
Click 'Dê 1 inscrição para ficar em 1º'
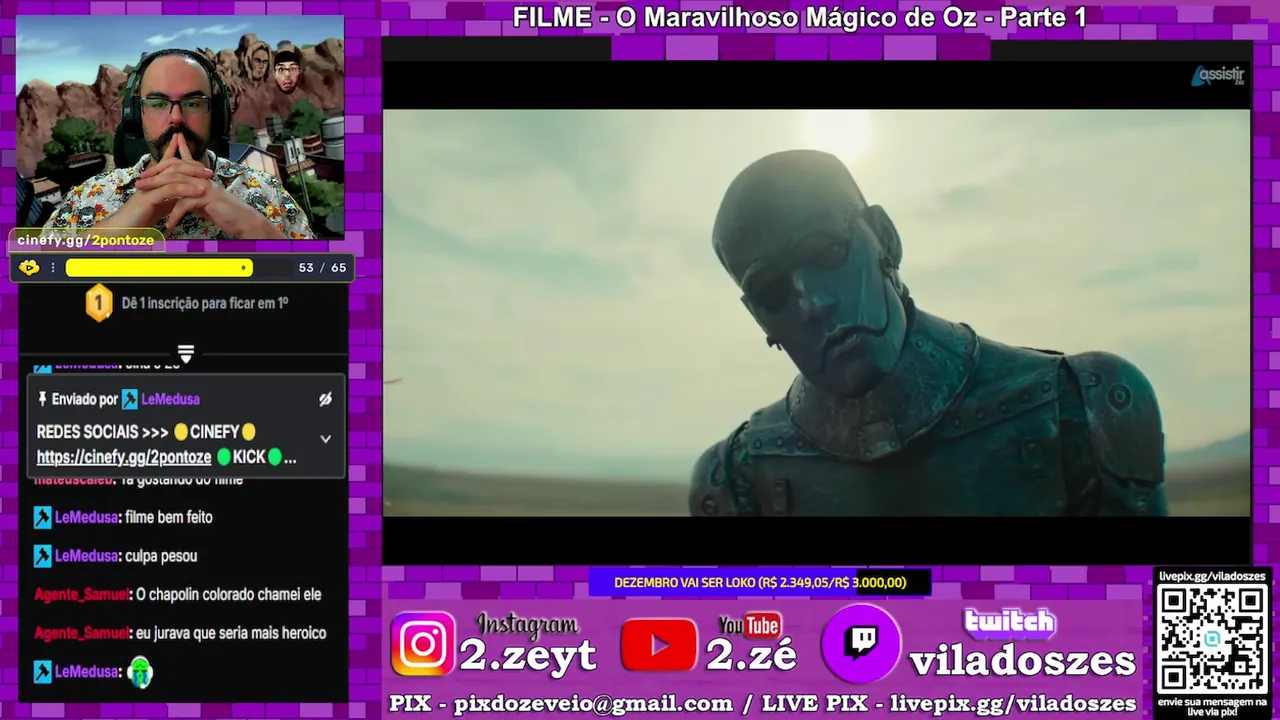pos(205,303)
